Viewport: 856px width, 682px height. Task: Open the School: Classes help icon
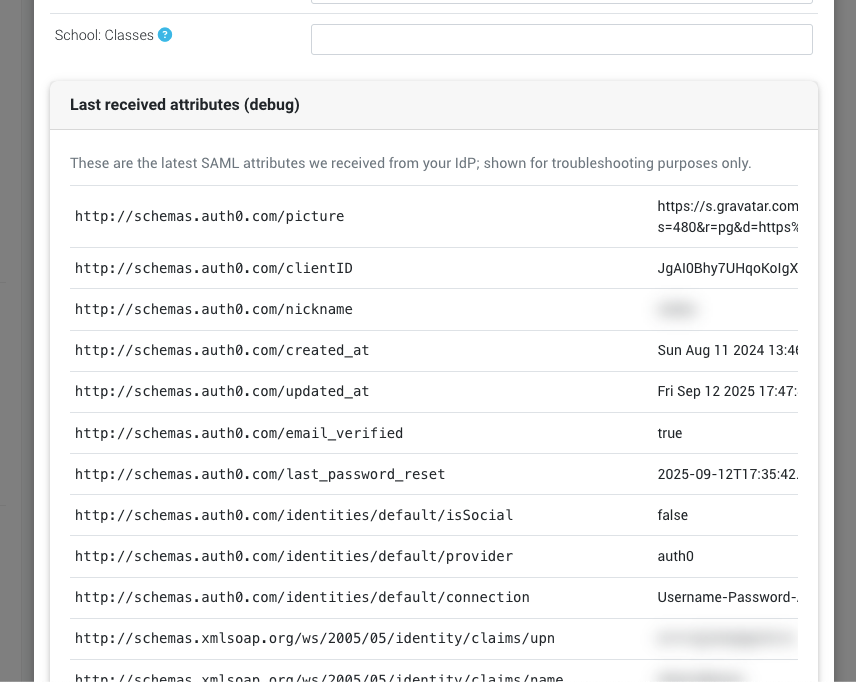point(165,35)
